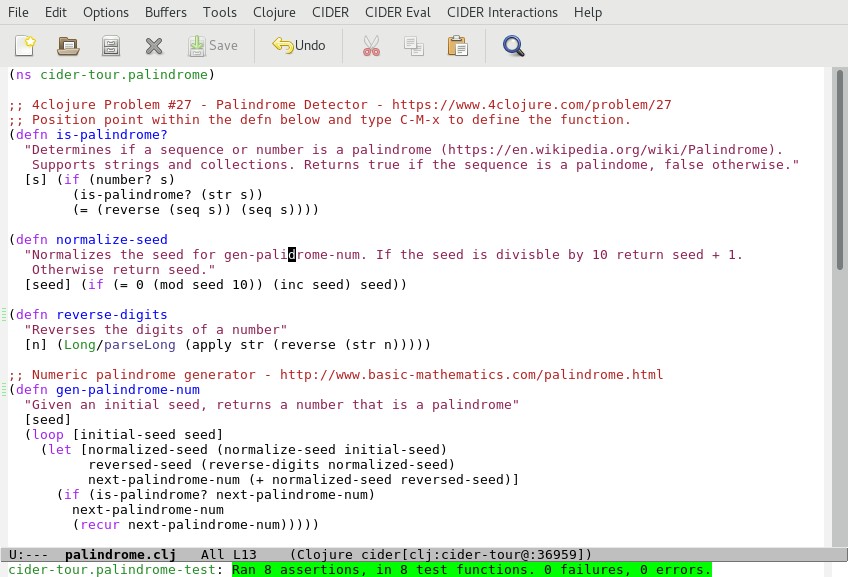This screenshot has width=848, height=577.
Task: Open a file using the folder icon
Action: [x=66, y=45]
